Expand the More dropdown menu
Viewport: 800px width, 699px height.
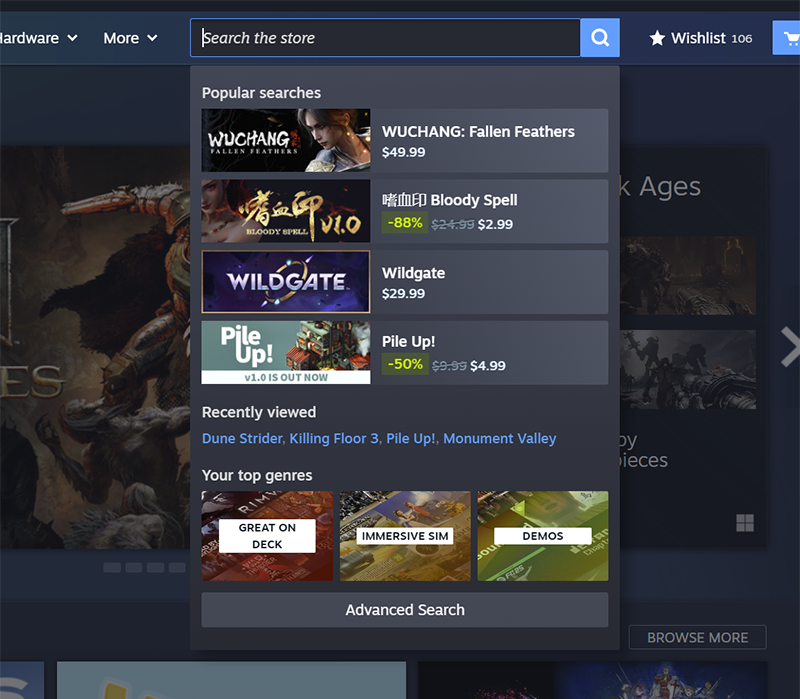click(x=130, y=38)
